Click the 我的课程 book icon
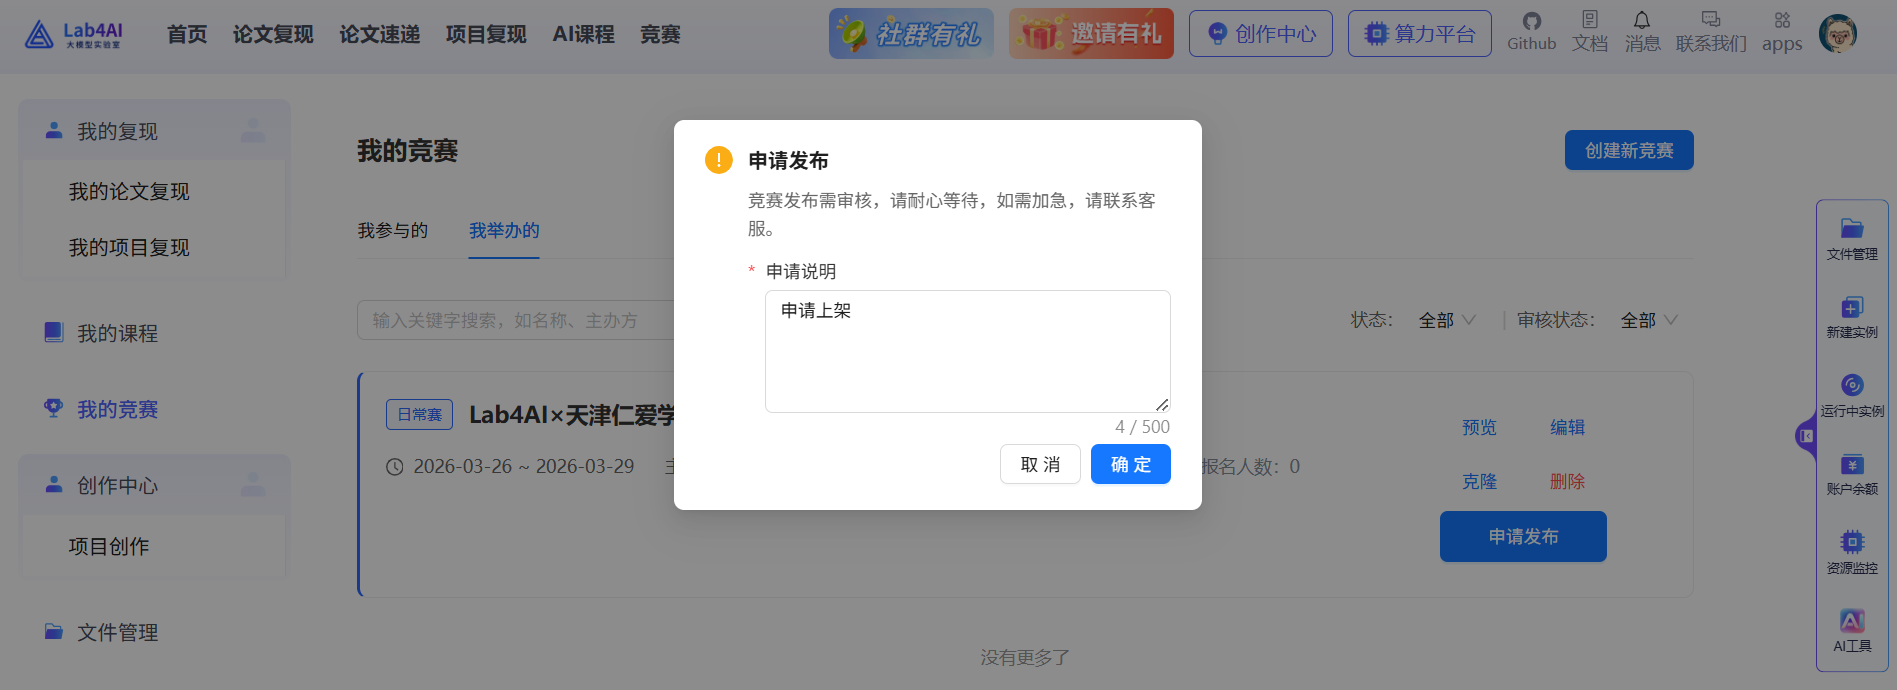Screen dimensions: 1897x690 click(54, 332)
